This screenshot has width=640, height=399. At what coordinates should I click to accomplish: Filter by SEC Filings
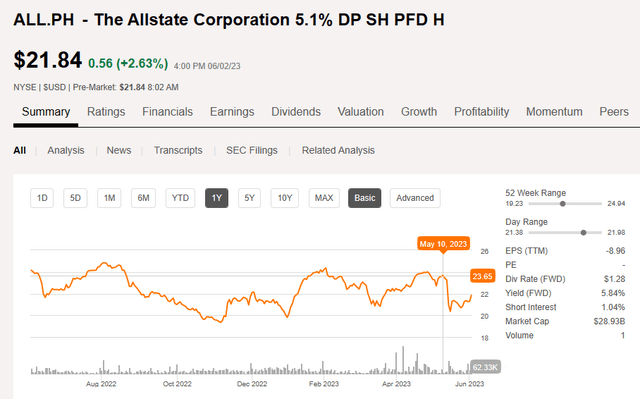click(x=252, y=151)
